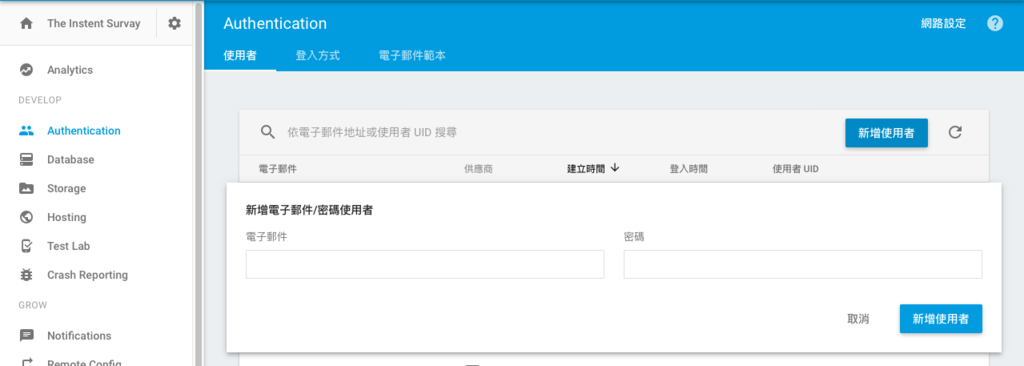Go to Storage in the sidebar
This screenshot has height=366, width=1024.
pos(66,188)
